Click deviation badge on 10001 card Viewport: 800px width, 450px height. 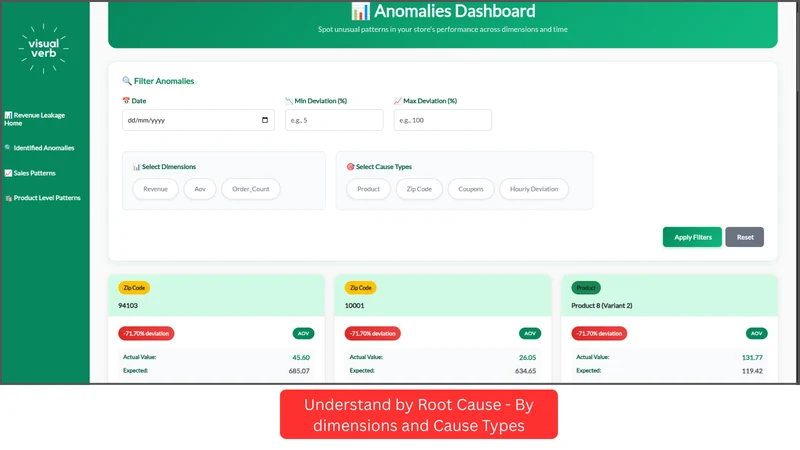[x=373, y=334]
